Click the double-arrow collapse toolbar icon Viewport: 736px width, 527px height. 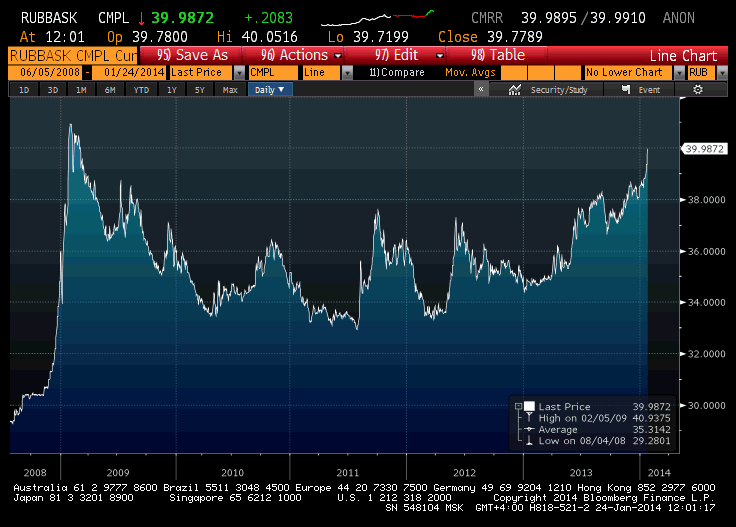481,89
